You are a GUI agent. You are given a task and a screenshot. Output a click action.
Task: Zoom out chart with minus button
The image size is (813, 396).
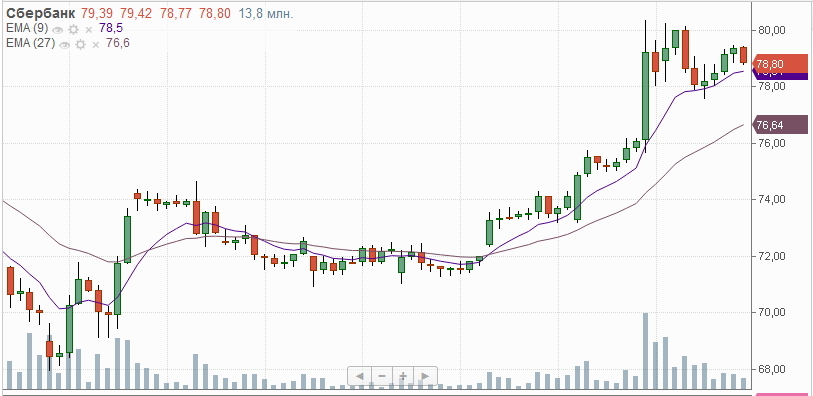pos(382,376)
